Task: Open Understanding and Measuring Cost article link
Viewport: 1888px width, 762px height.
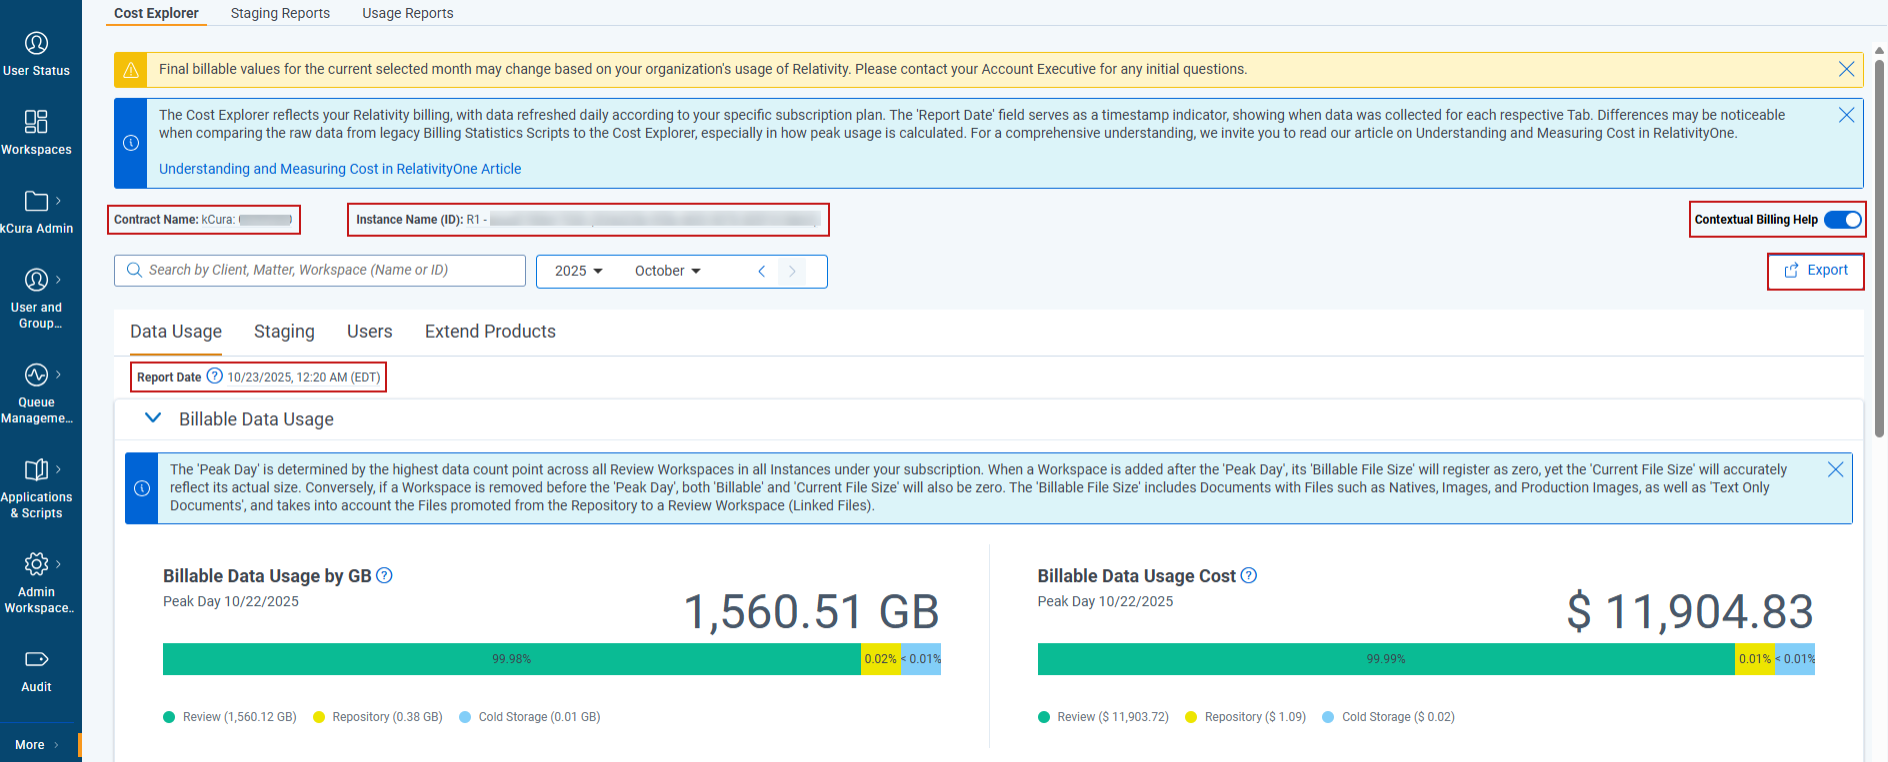Action: click(340, 169)
